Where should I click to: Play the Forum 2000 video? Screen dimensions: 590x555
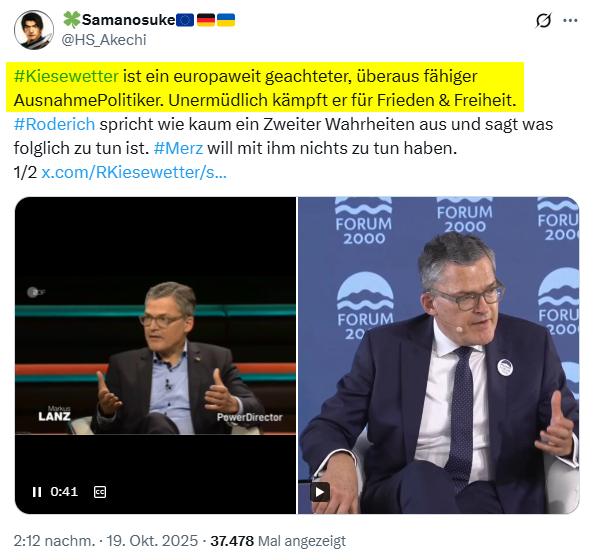[x=319, y=492]
